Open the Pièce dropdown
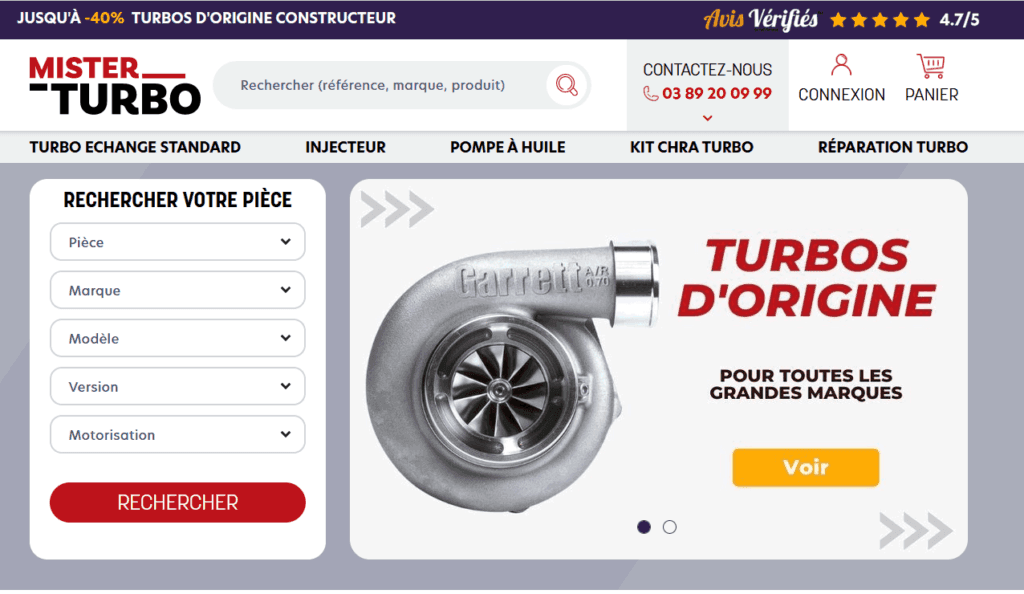 (x=178, y=242)
